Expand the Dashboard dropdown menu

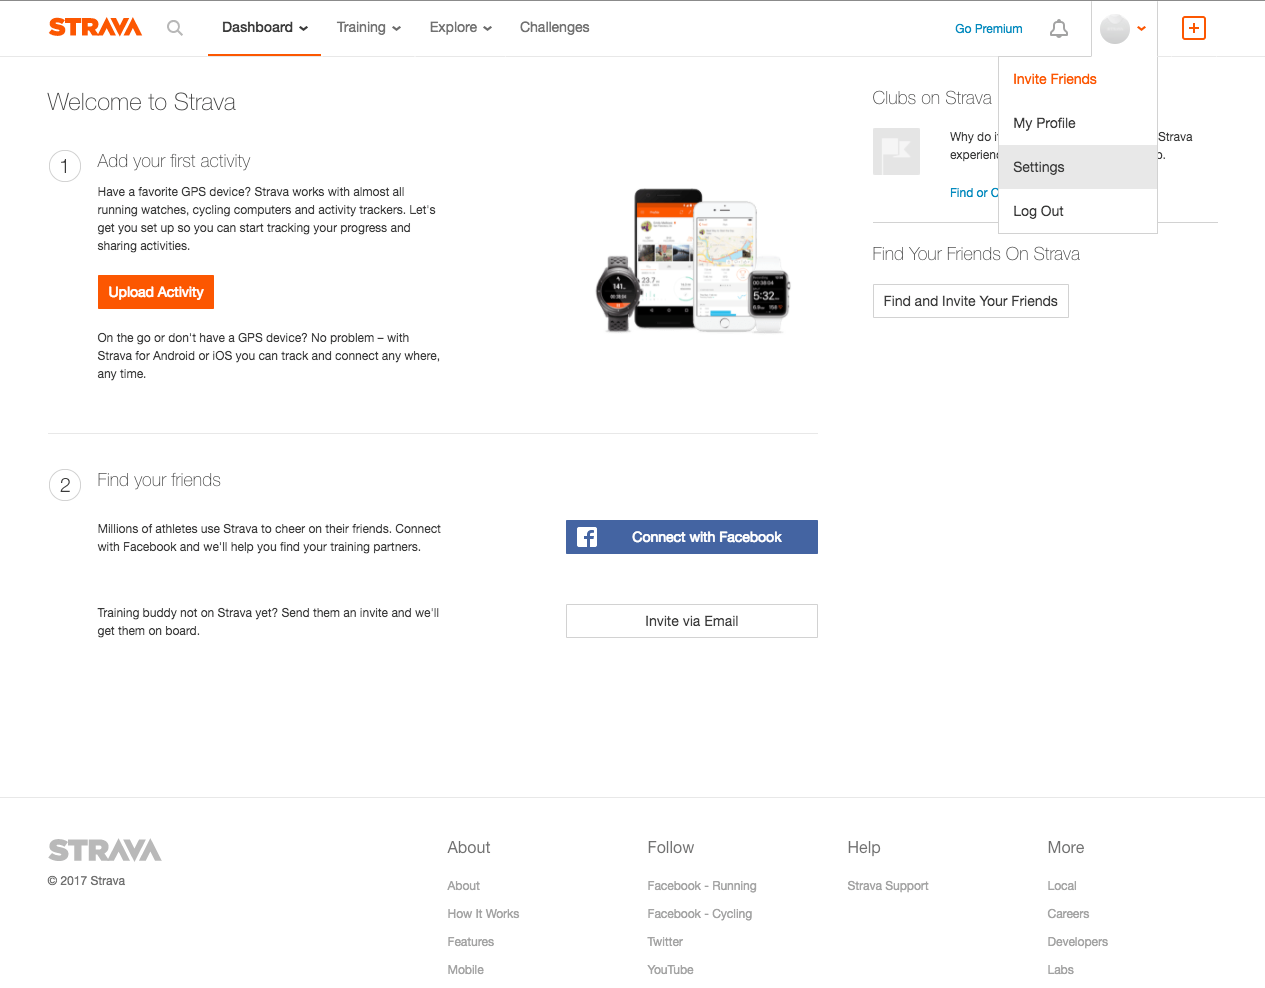coord(265,28)
